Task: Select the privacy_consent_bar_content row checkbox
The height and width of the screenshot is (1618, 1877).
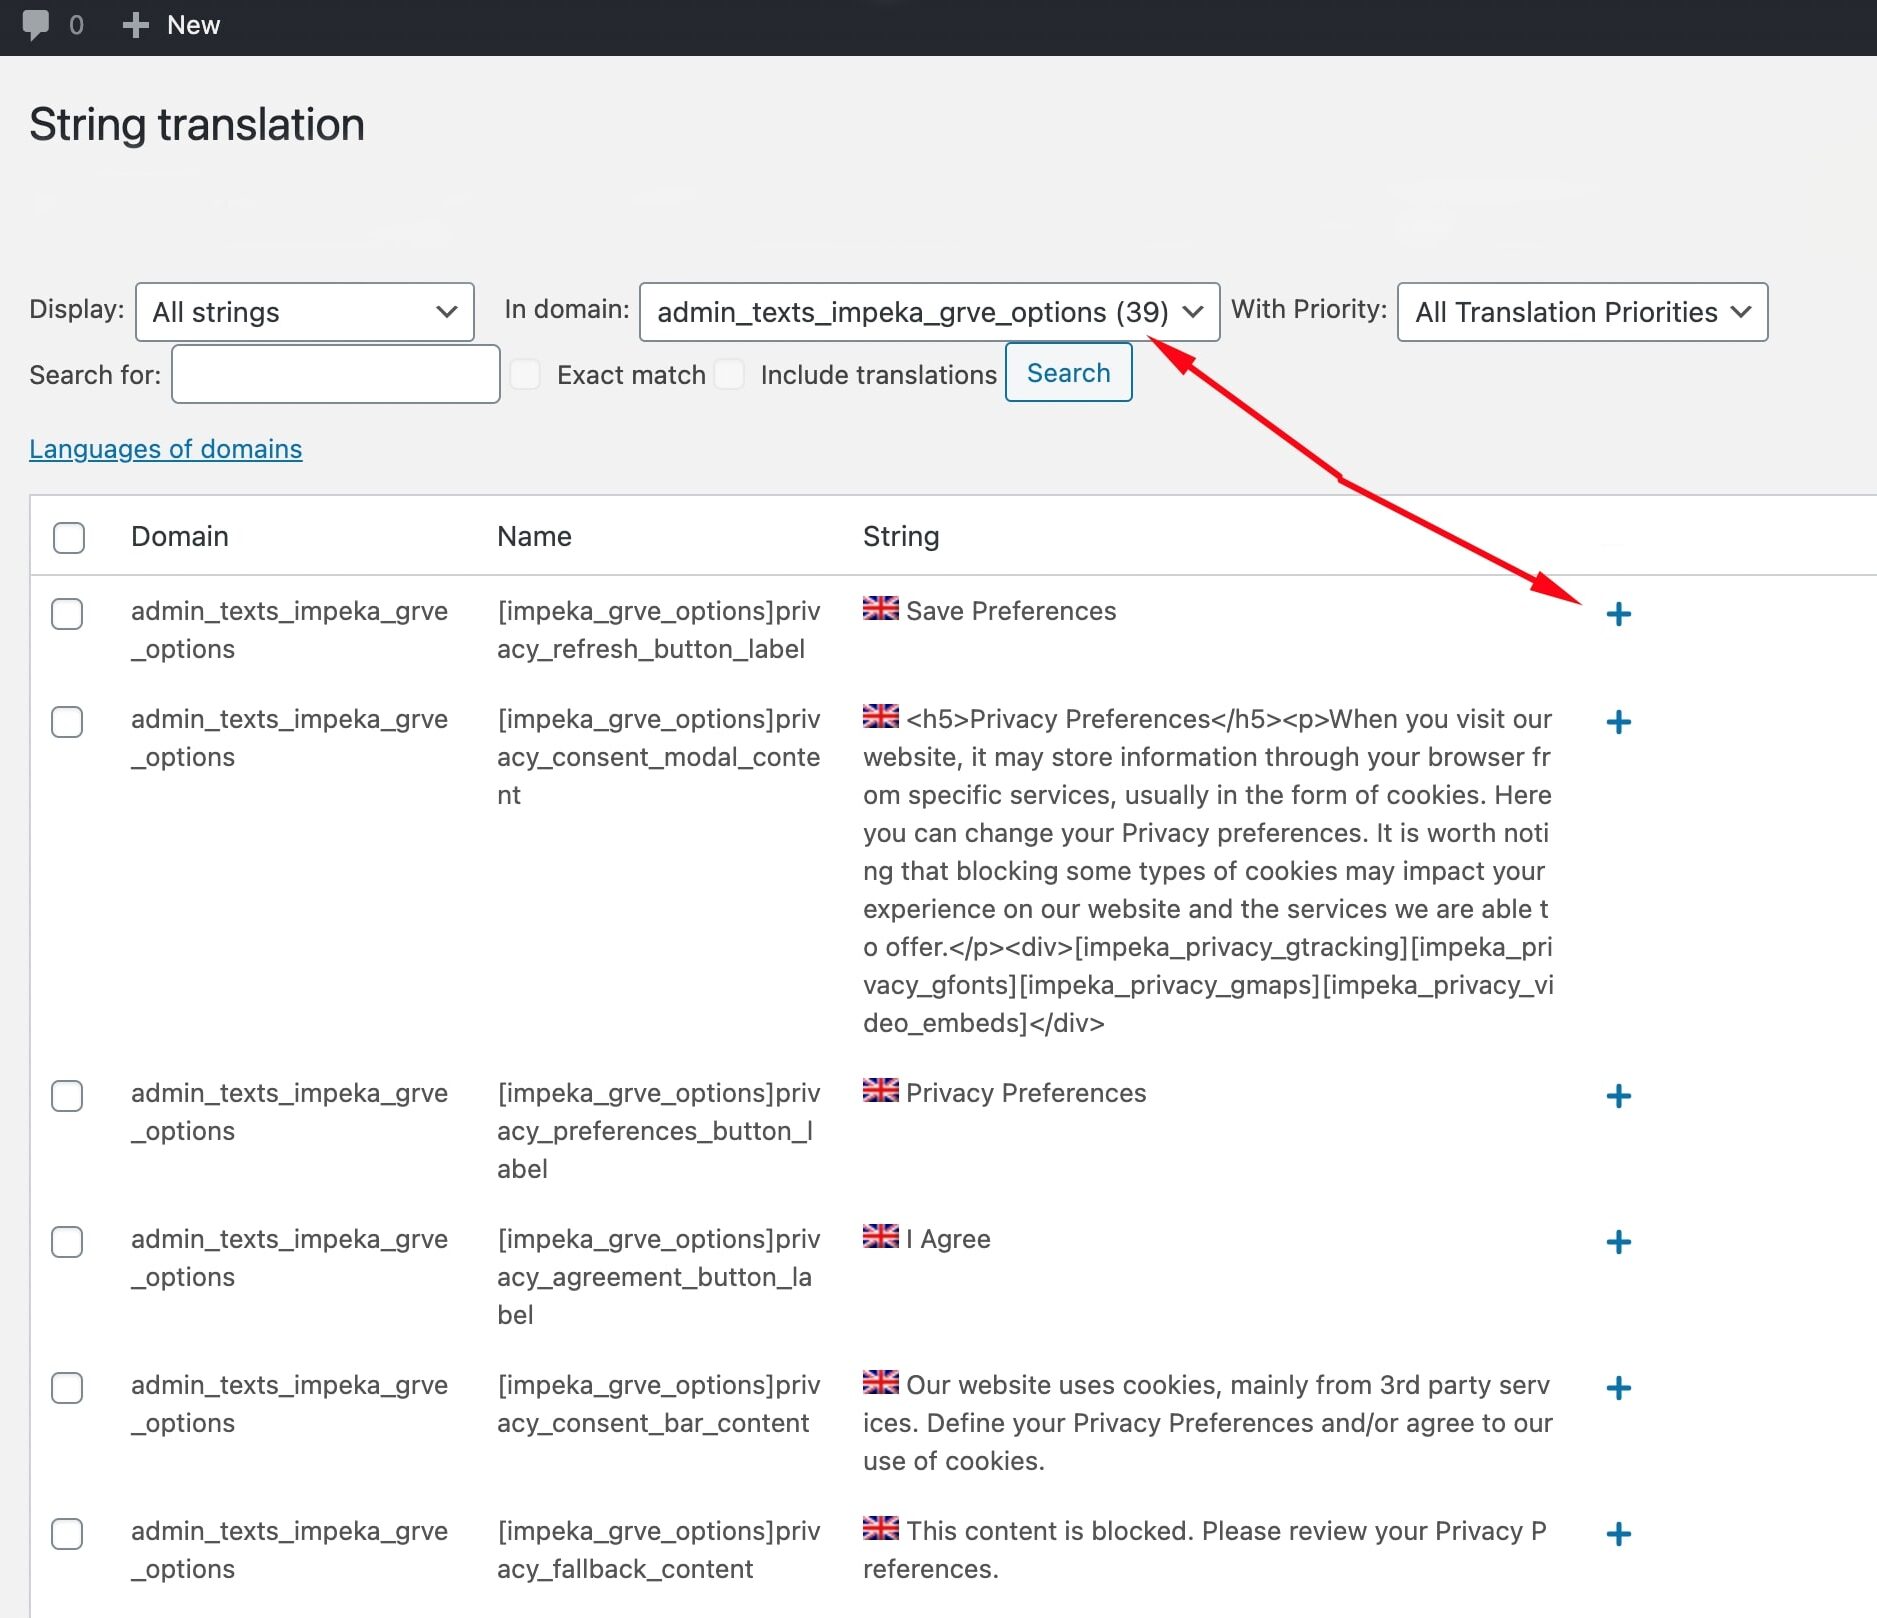Action: tap(67, 1388)
